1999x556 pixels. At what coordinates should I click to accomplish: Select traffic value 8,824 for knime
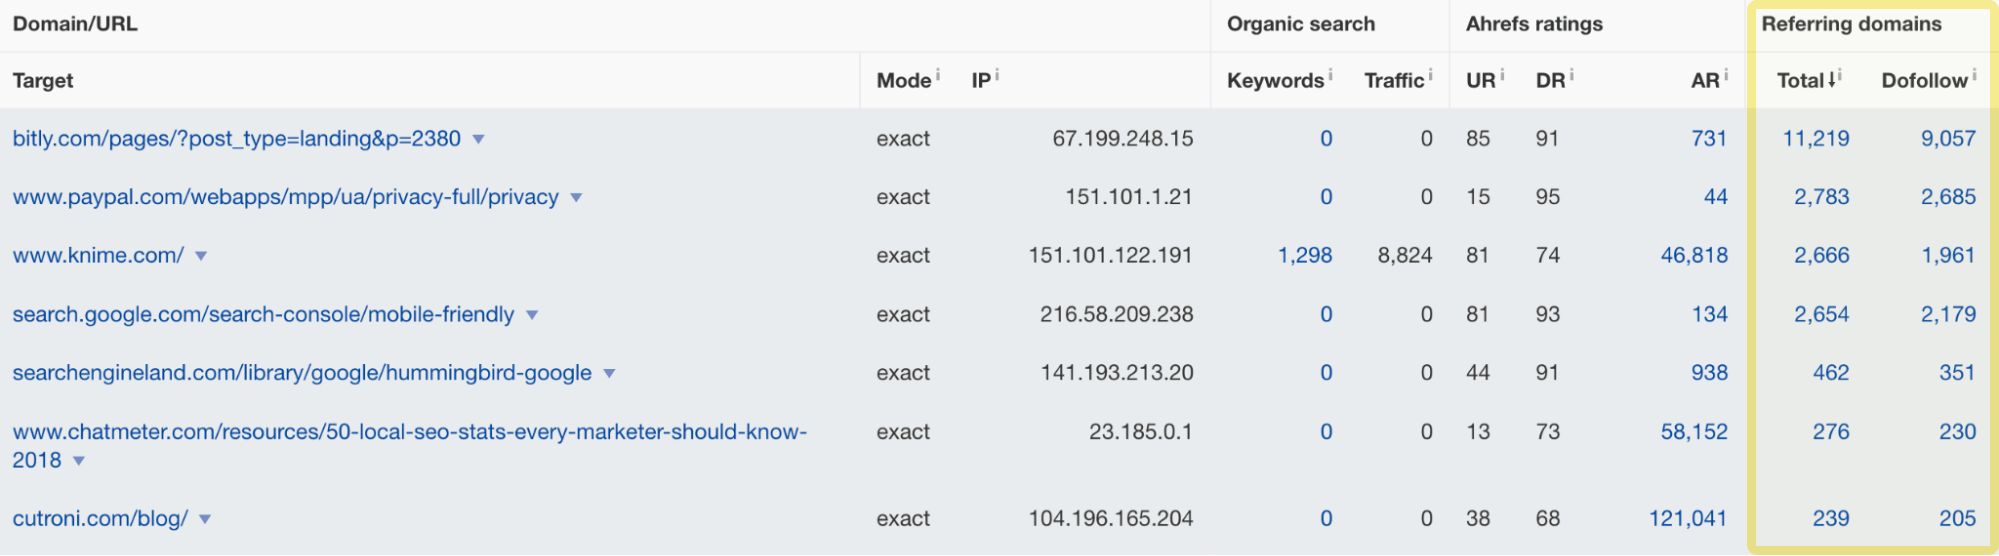pyautogui.click(x=1405, y=256)
